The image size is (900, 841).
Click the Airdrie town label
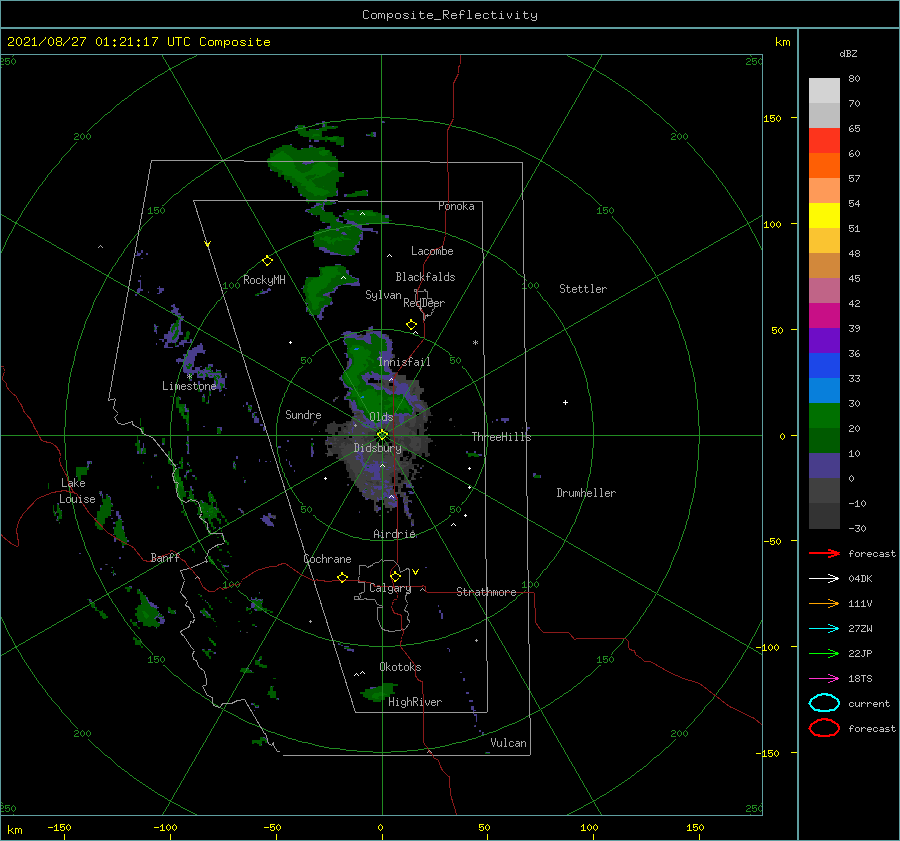tap(394, 534)
